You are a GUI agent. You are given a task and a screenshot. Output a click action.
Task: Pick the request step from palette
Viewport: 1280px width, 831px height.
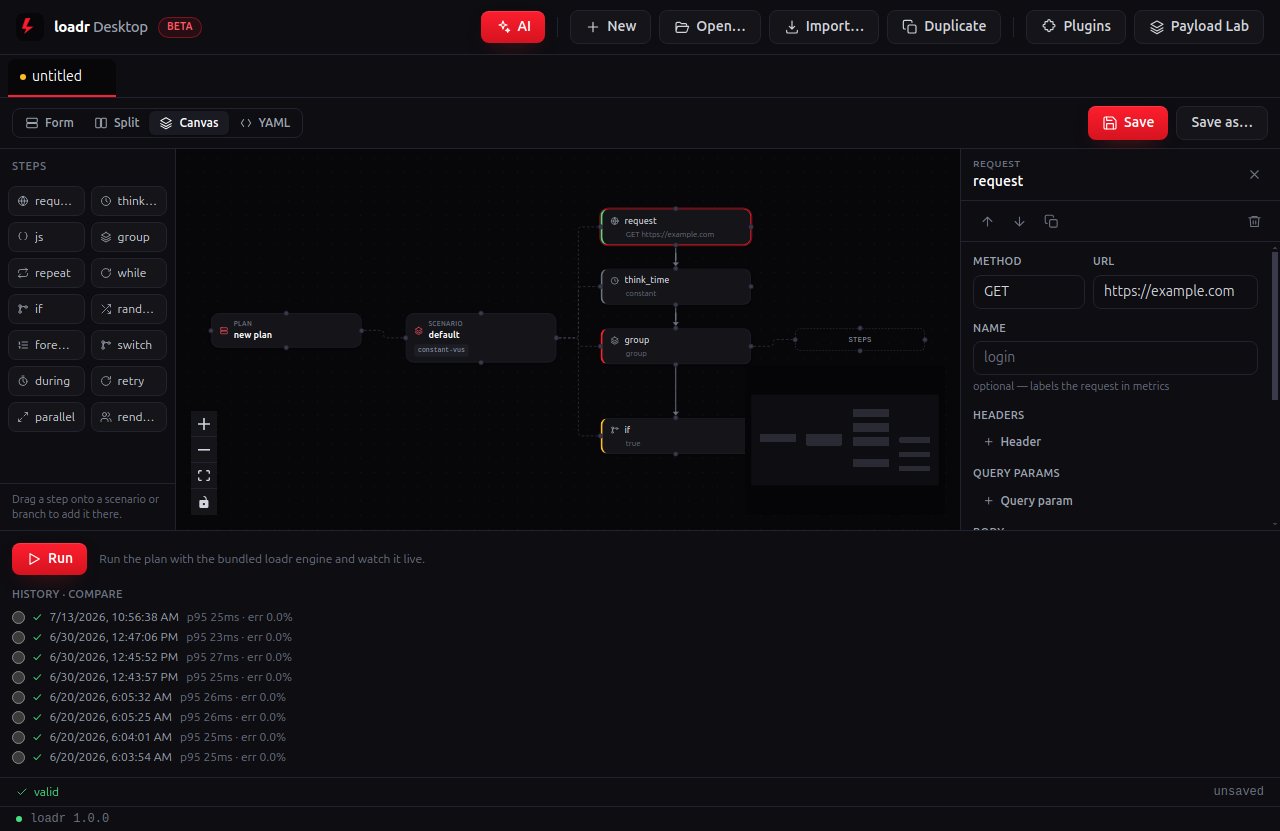(46, 201)
